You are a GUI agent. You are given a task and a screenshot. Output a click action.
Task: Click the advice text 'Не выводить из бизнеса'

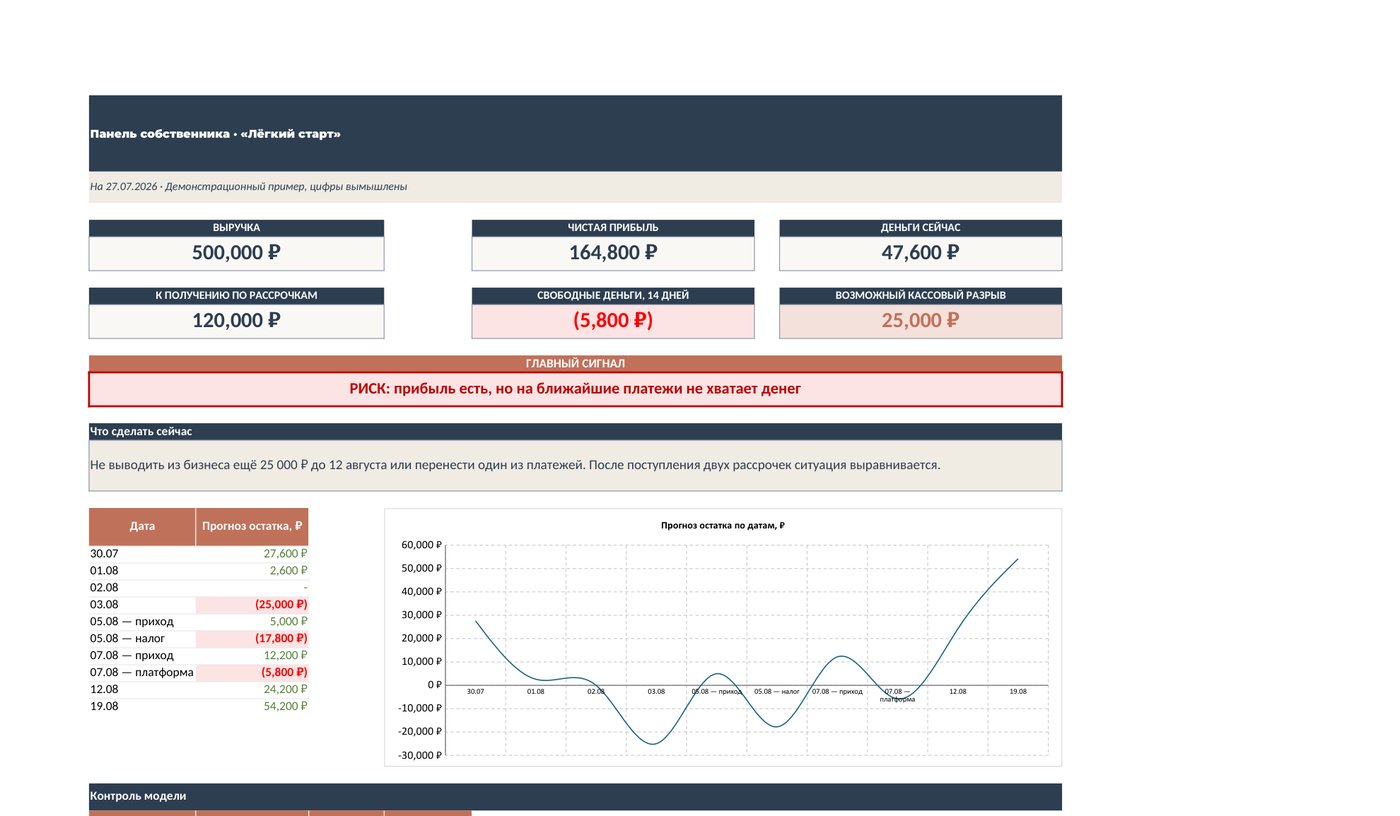pyautogui.click(x=575, y=465)
